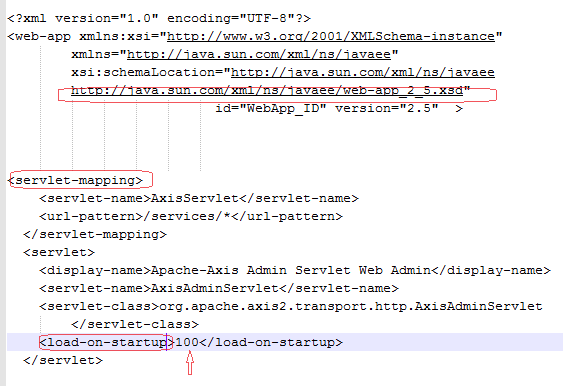563x386 pixels.
Task: Click the XML declaration line version="1.0"
Action: (x=107, y=18)
